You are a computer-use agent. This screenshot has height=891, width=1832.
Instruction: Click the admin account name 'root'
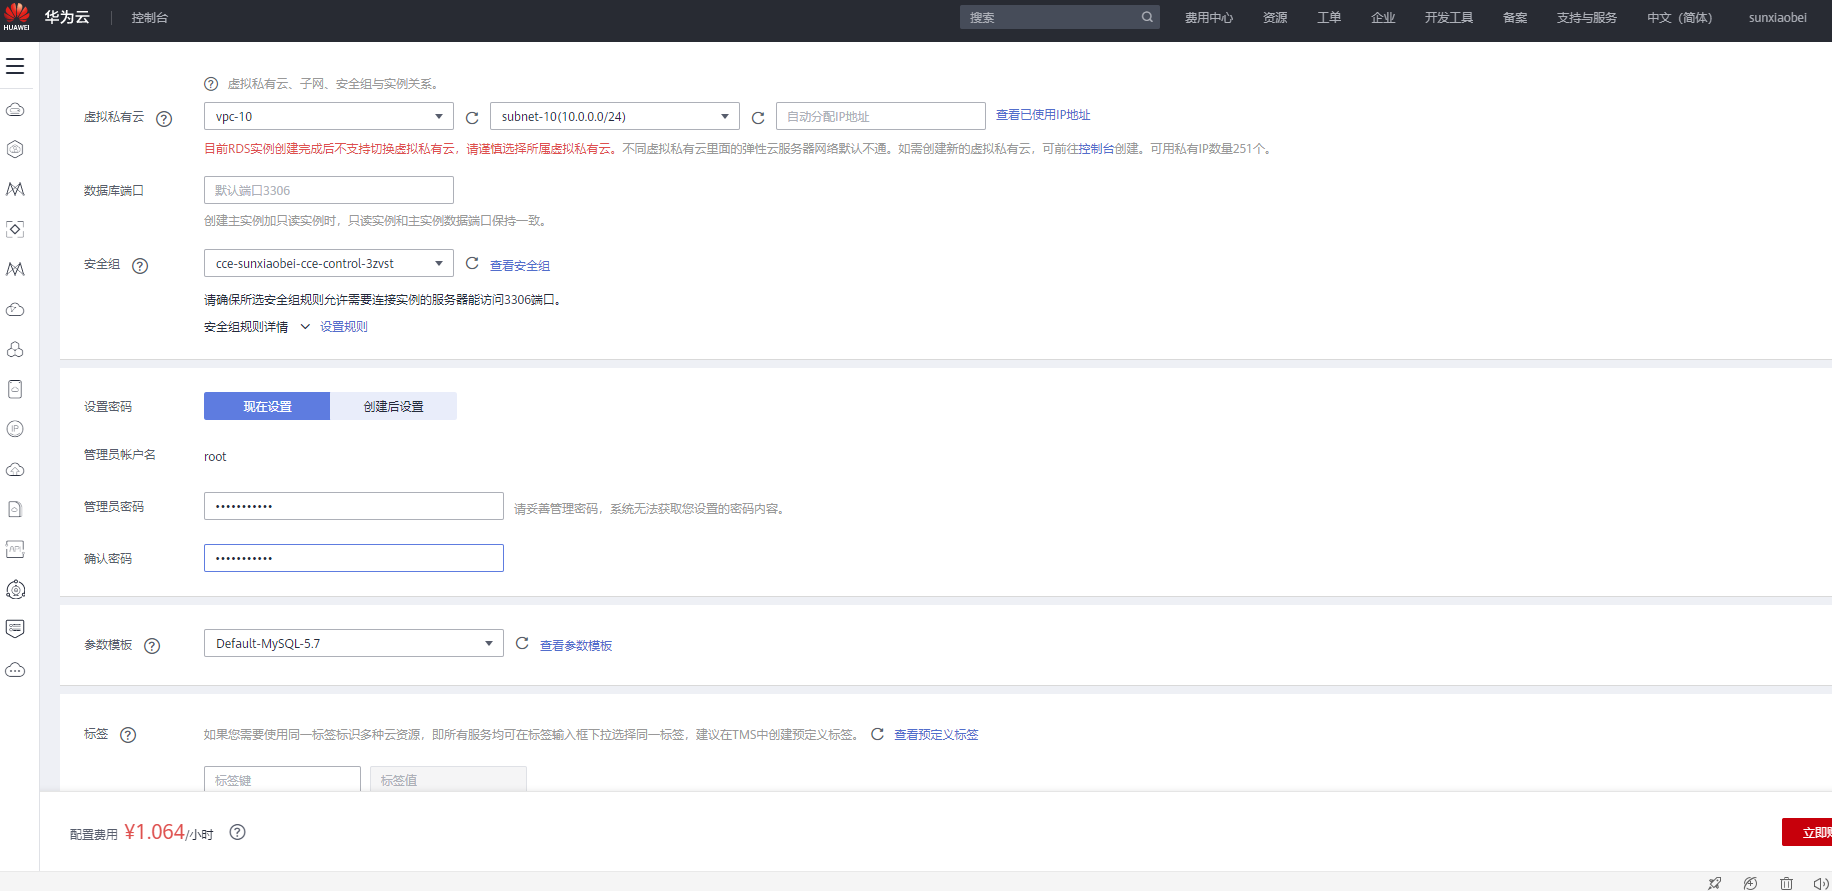coord(215,457)
